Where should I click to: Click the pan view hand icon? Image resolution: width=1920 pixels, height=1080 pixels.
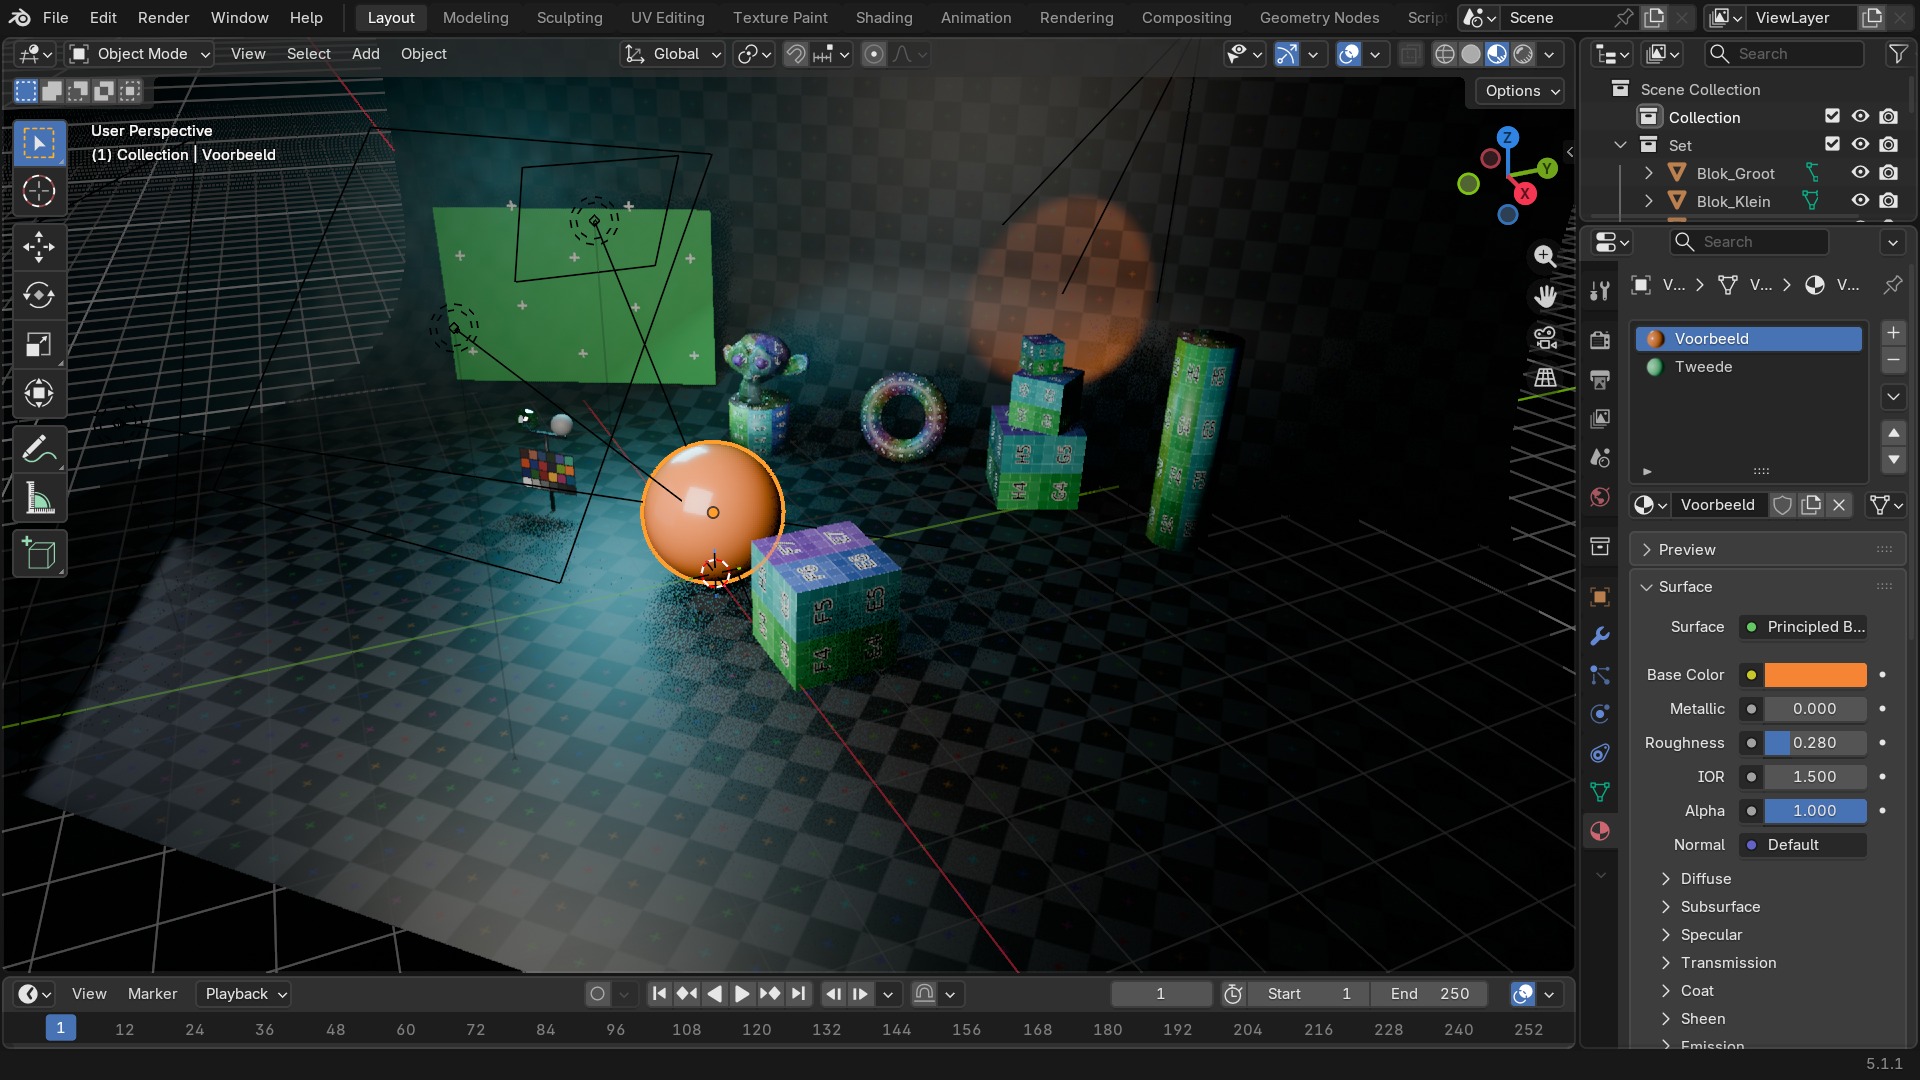click(1545, 296)
